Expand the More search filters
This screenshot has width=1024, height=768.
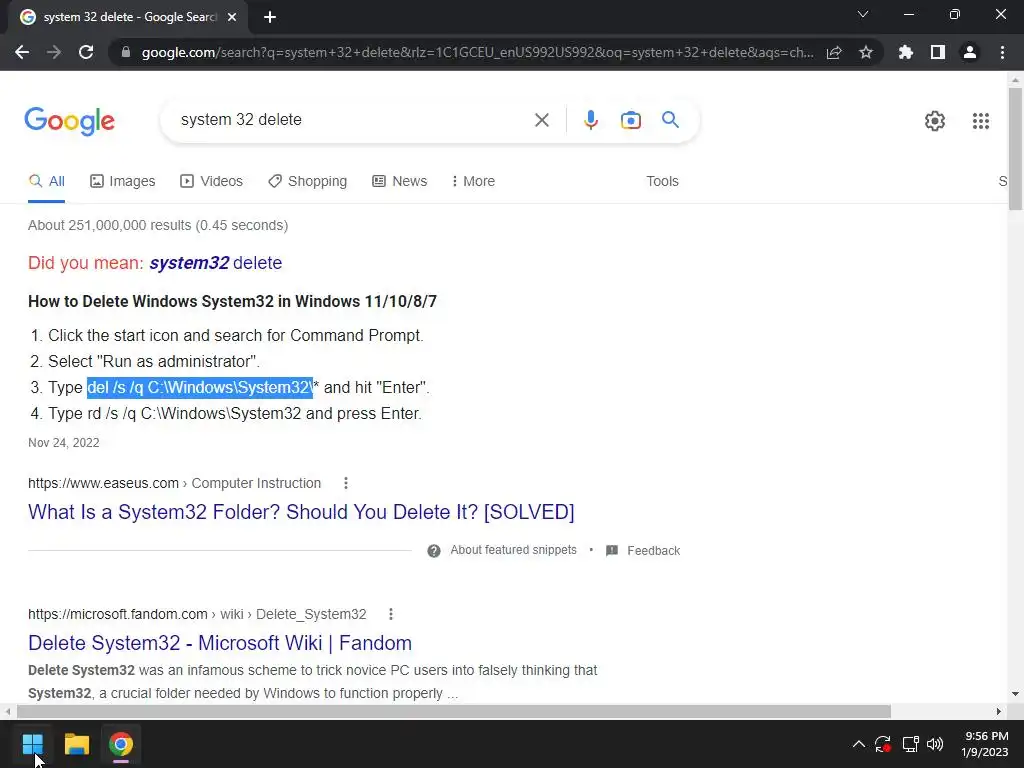coord(473,181)
